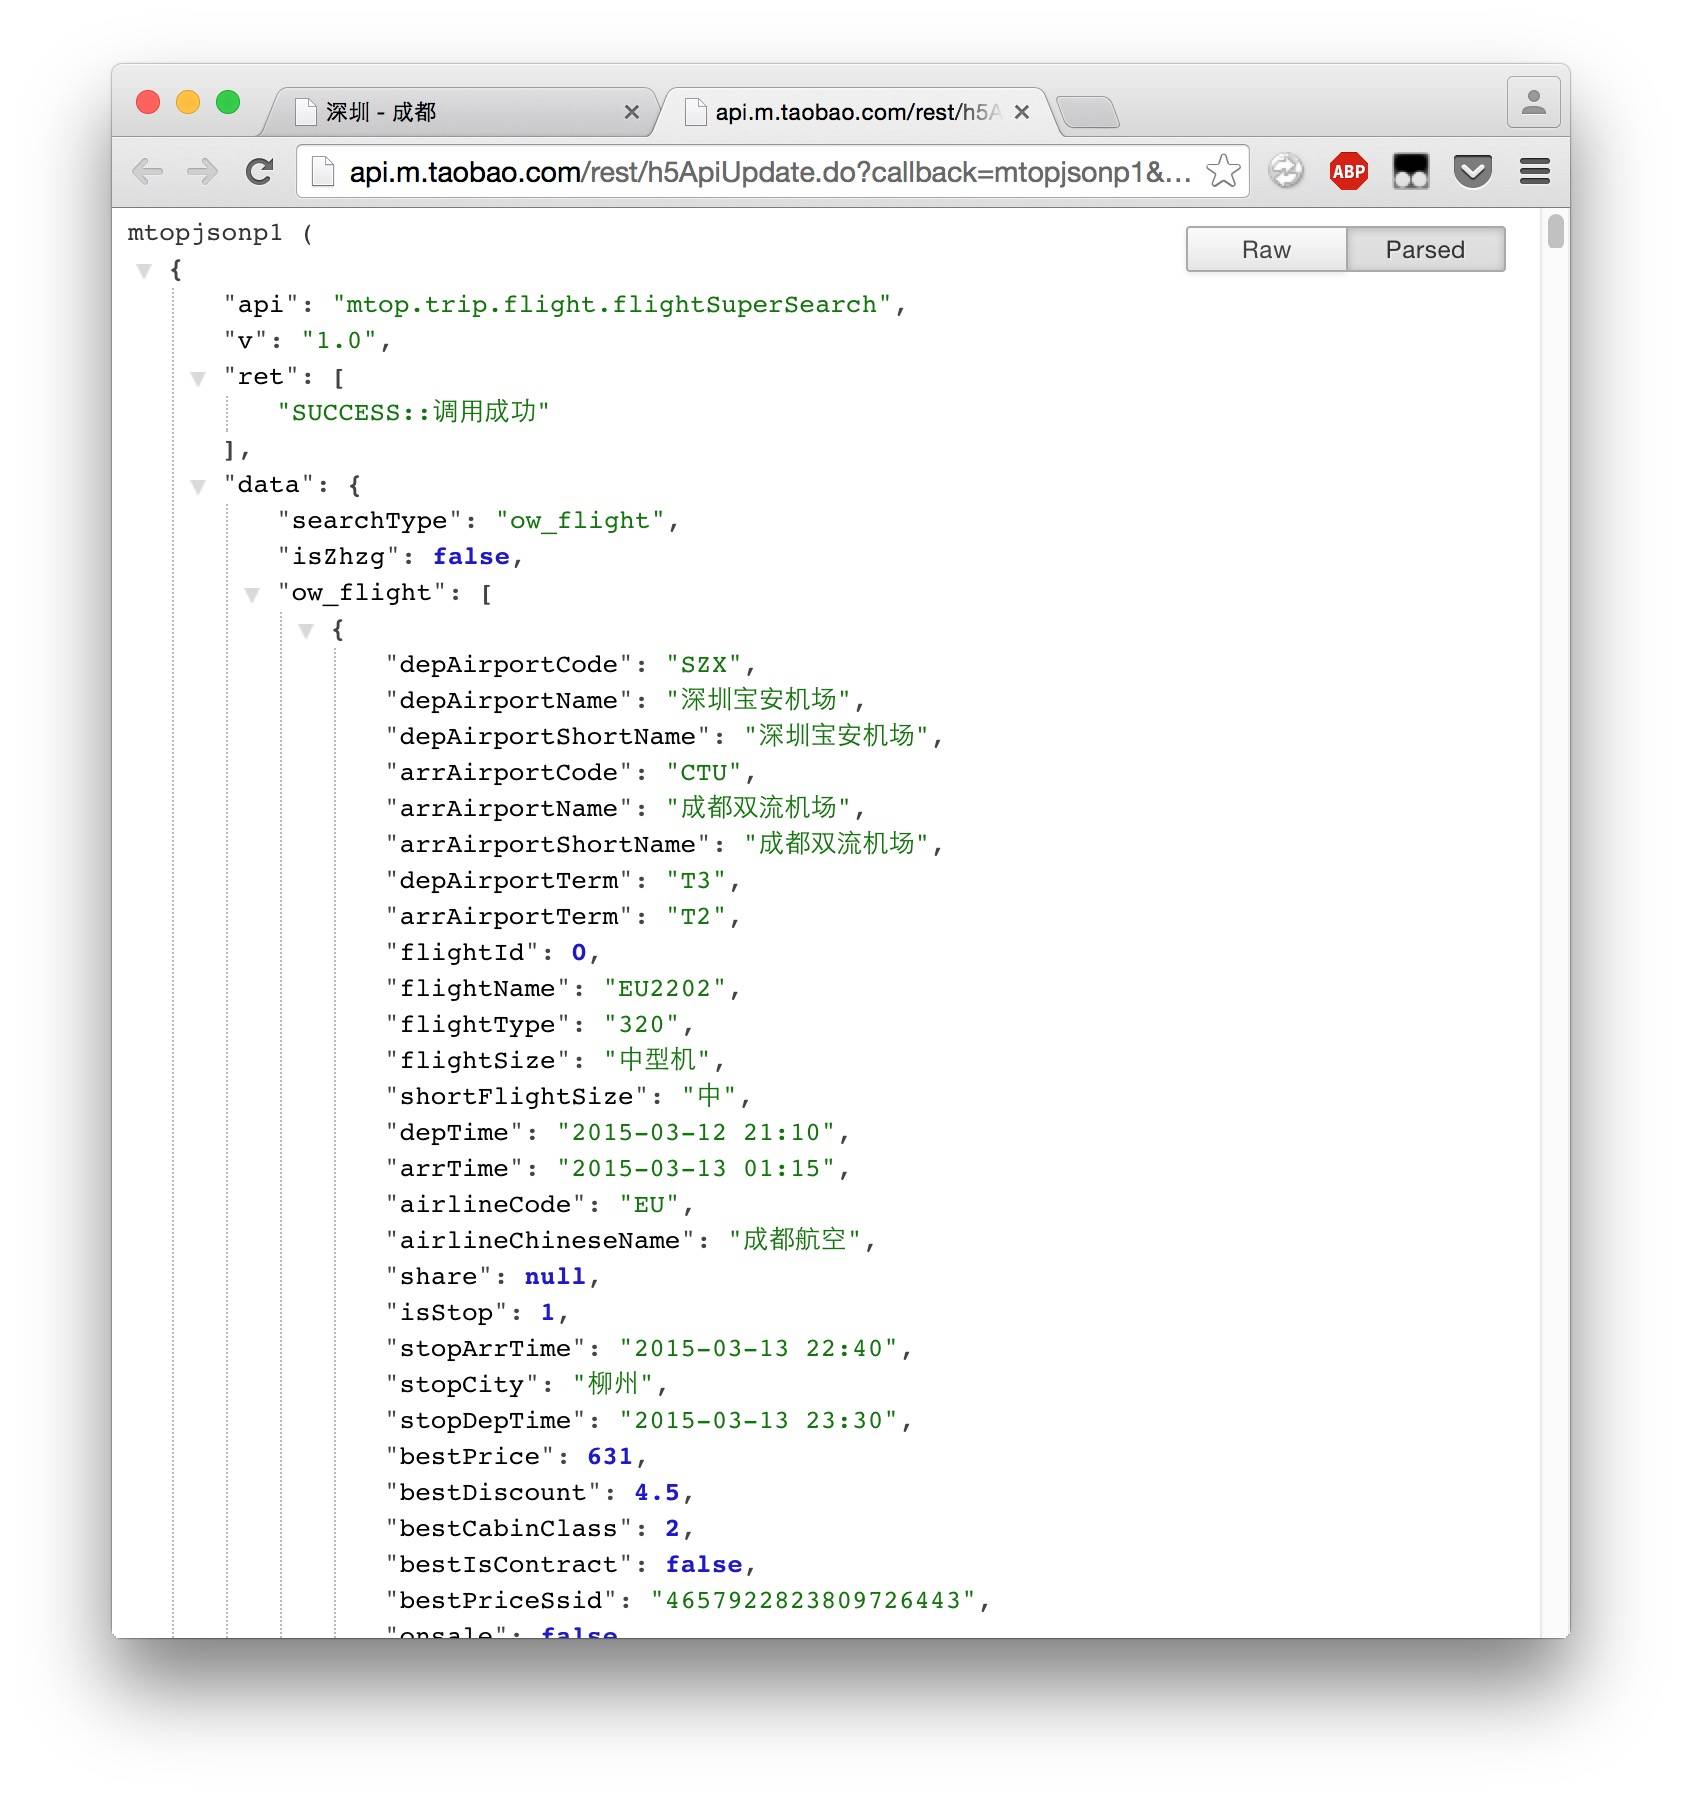Click the flightSize "中型机" value
Screen dimensions: 1682x1798
pyautogui.click(x=657, y=1060)
